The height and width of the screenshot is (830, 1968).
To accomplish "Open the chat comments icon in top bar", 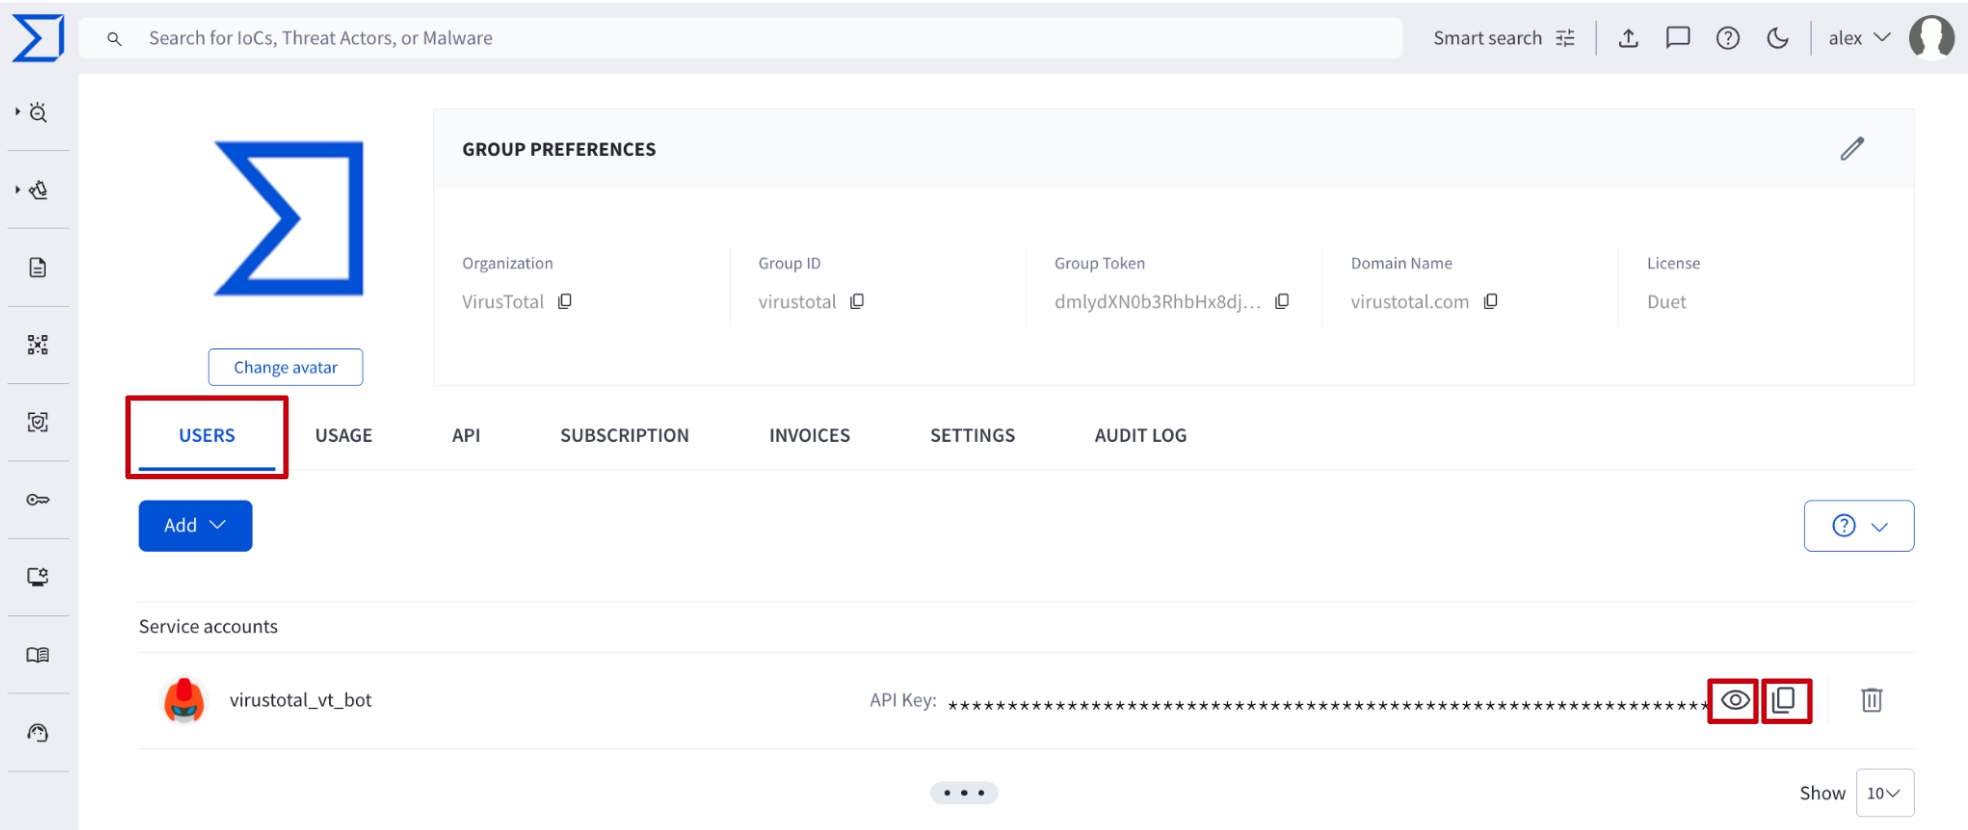I will [x=1678, y=38].
